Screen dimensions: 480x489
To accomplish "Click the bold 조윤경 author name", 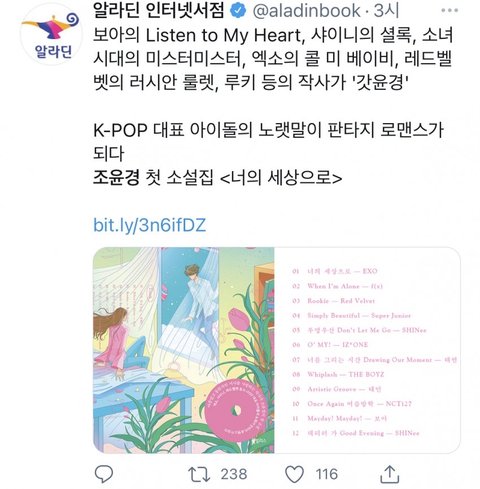I will 116,177.
